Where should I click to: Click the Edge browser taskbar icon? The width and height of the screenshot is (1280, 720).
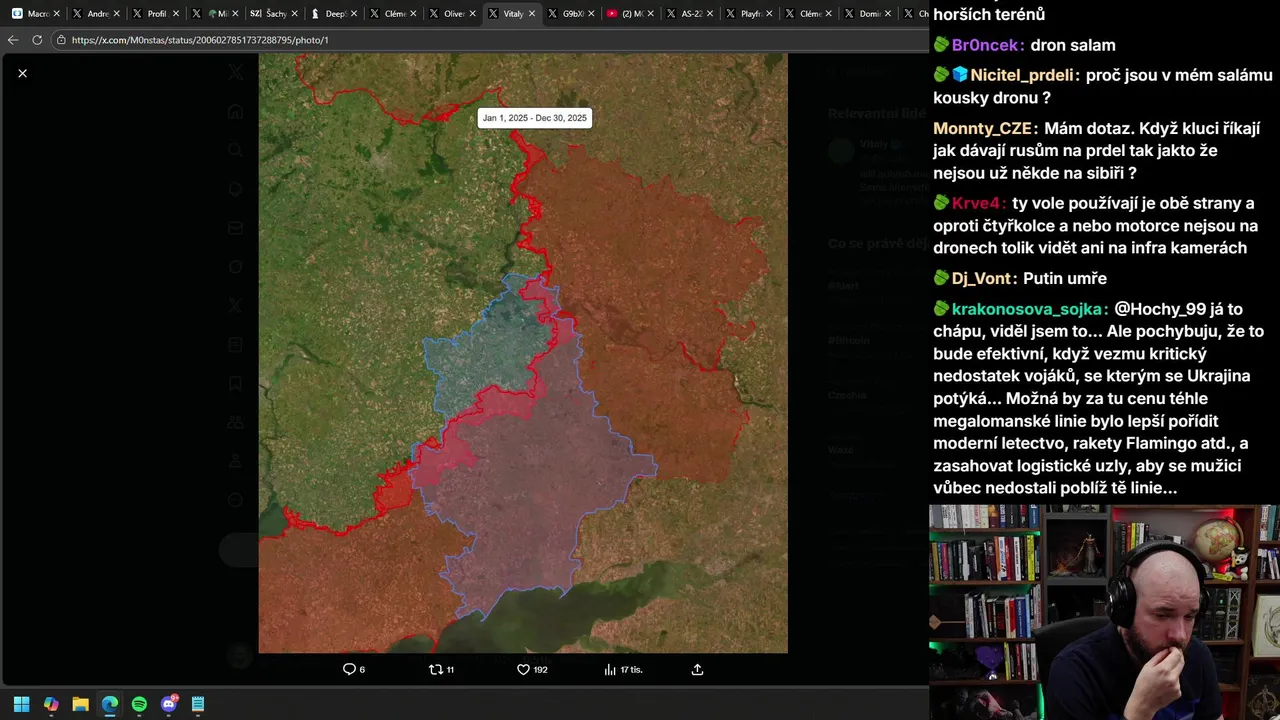pos(110,704)
